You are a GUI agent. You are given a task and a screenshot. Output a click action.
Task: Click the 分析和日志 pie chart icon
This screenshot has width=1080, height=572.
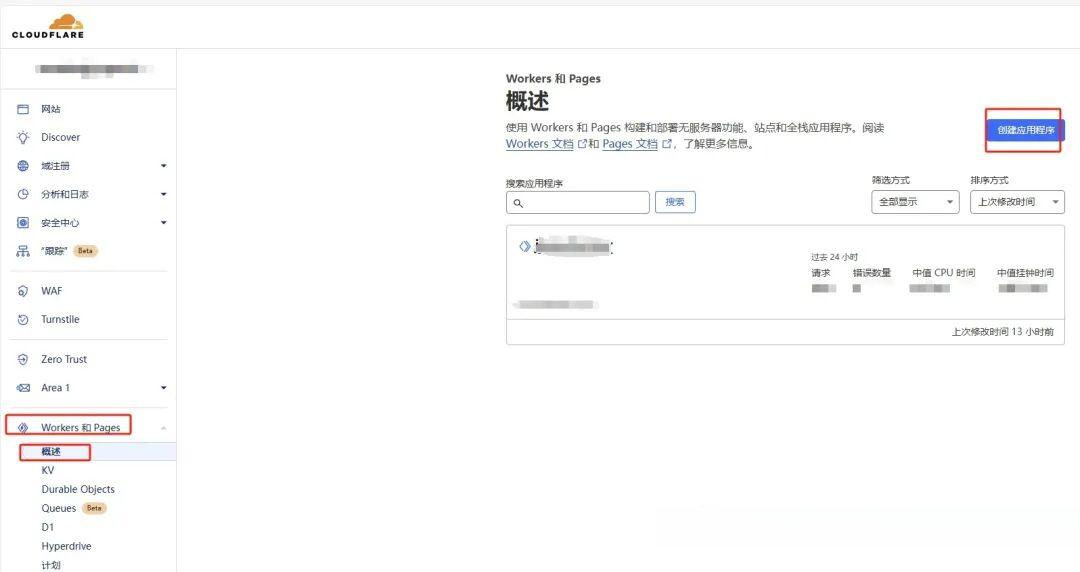pyautogui.click(x=23, y=194)
